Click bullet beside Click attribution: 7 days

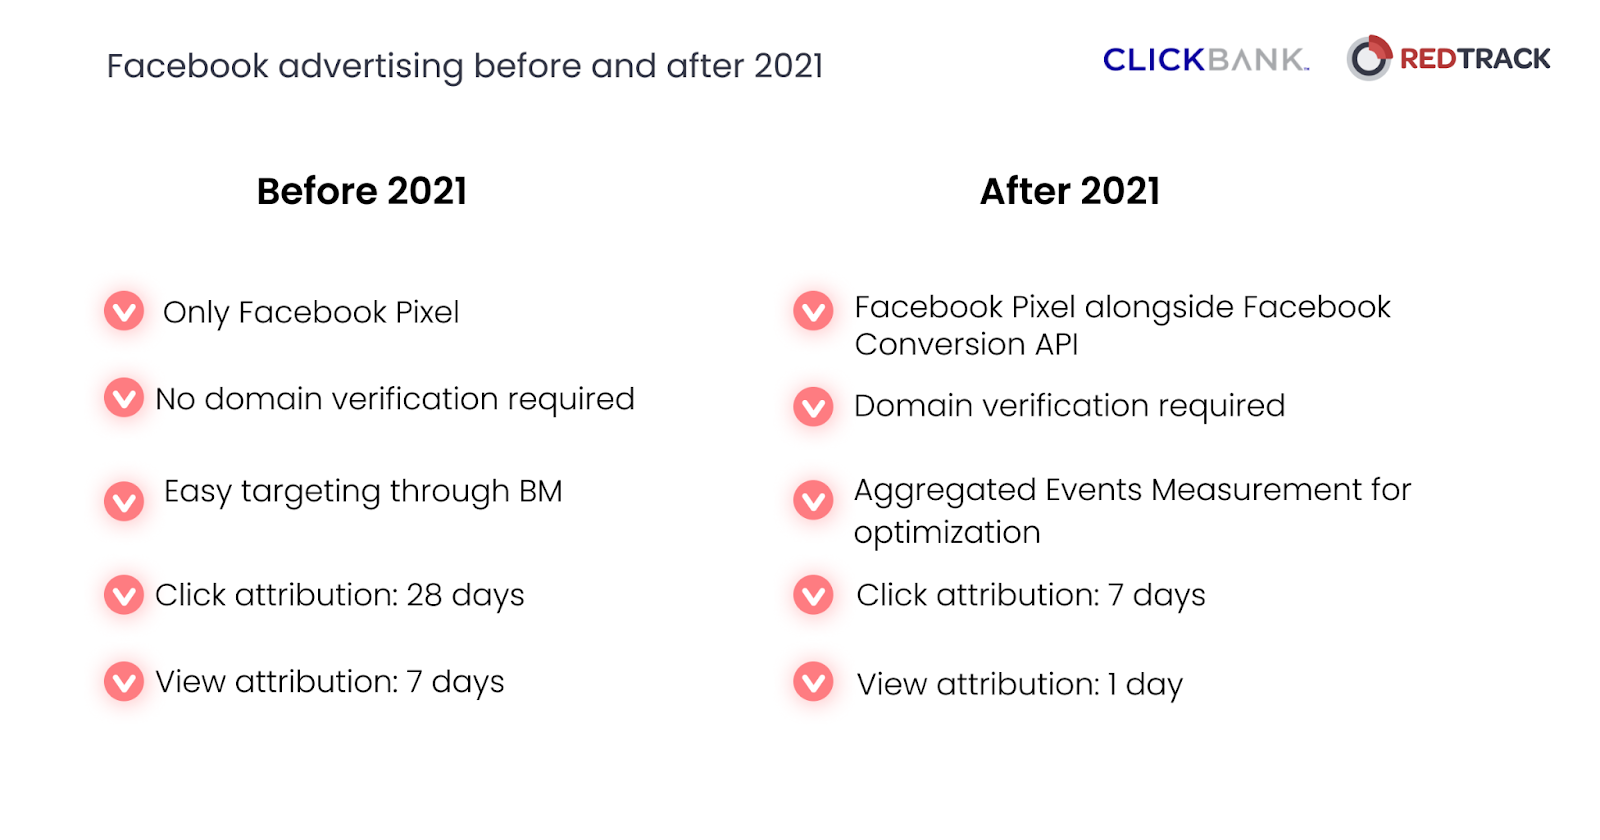813,595
